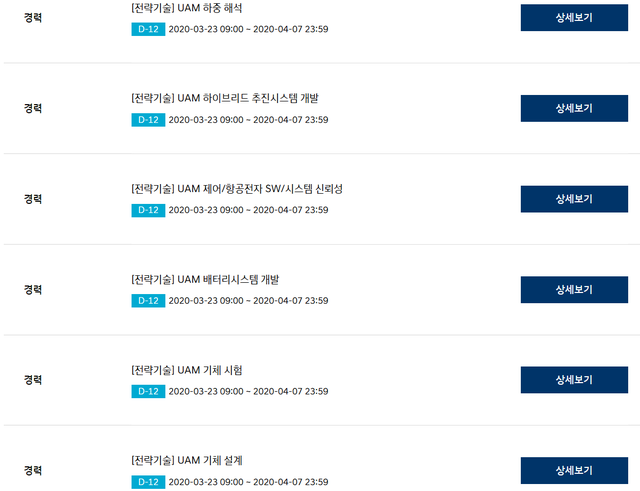Open the UAM 배터리시스템 개발 title link
Viewport: 640px width, 491px height.
point(212,279)
